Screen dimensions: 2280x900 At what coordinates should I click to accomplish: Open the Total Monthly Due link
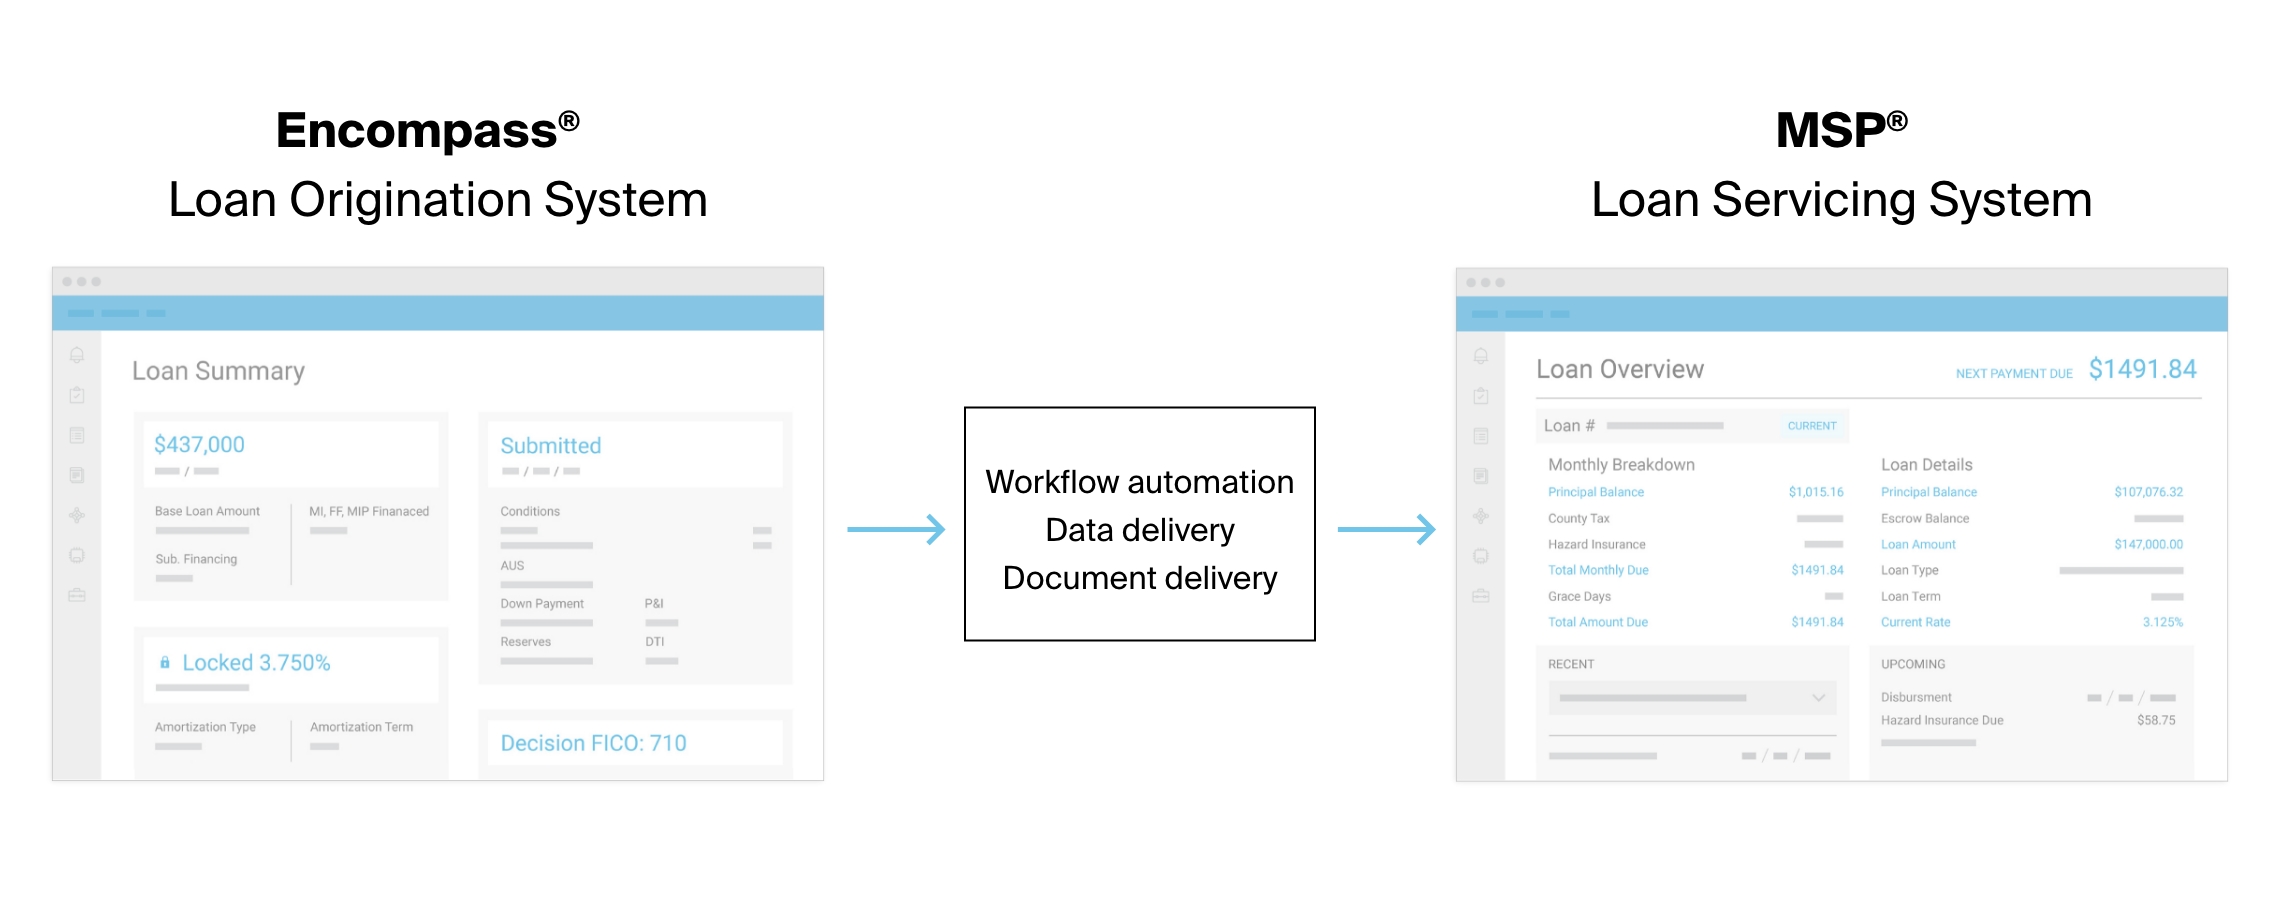point(1598,570)
